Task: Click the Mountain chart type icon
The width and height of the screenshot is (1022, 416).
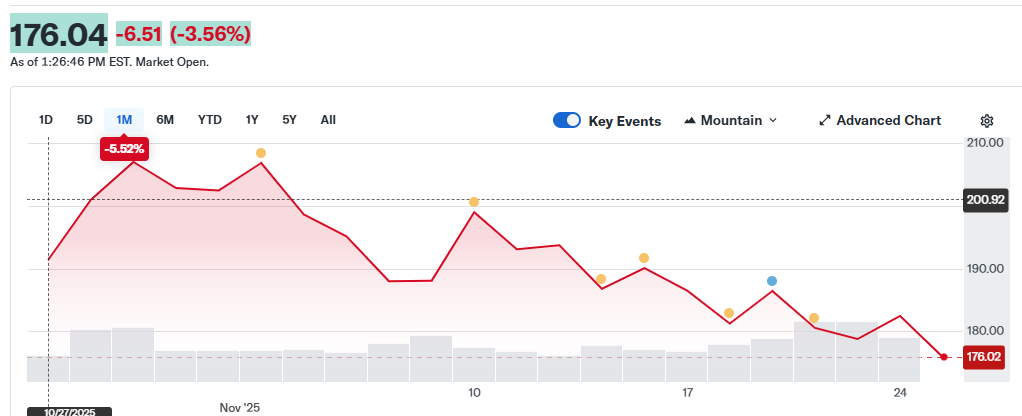Action: coord(690,121)
